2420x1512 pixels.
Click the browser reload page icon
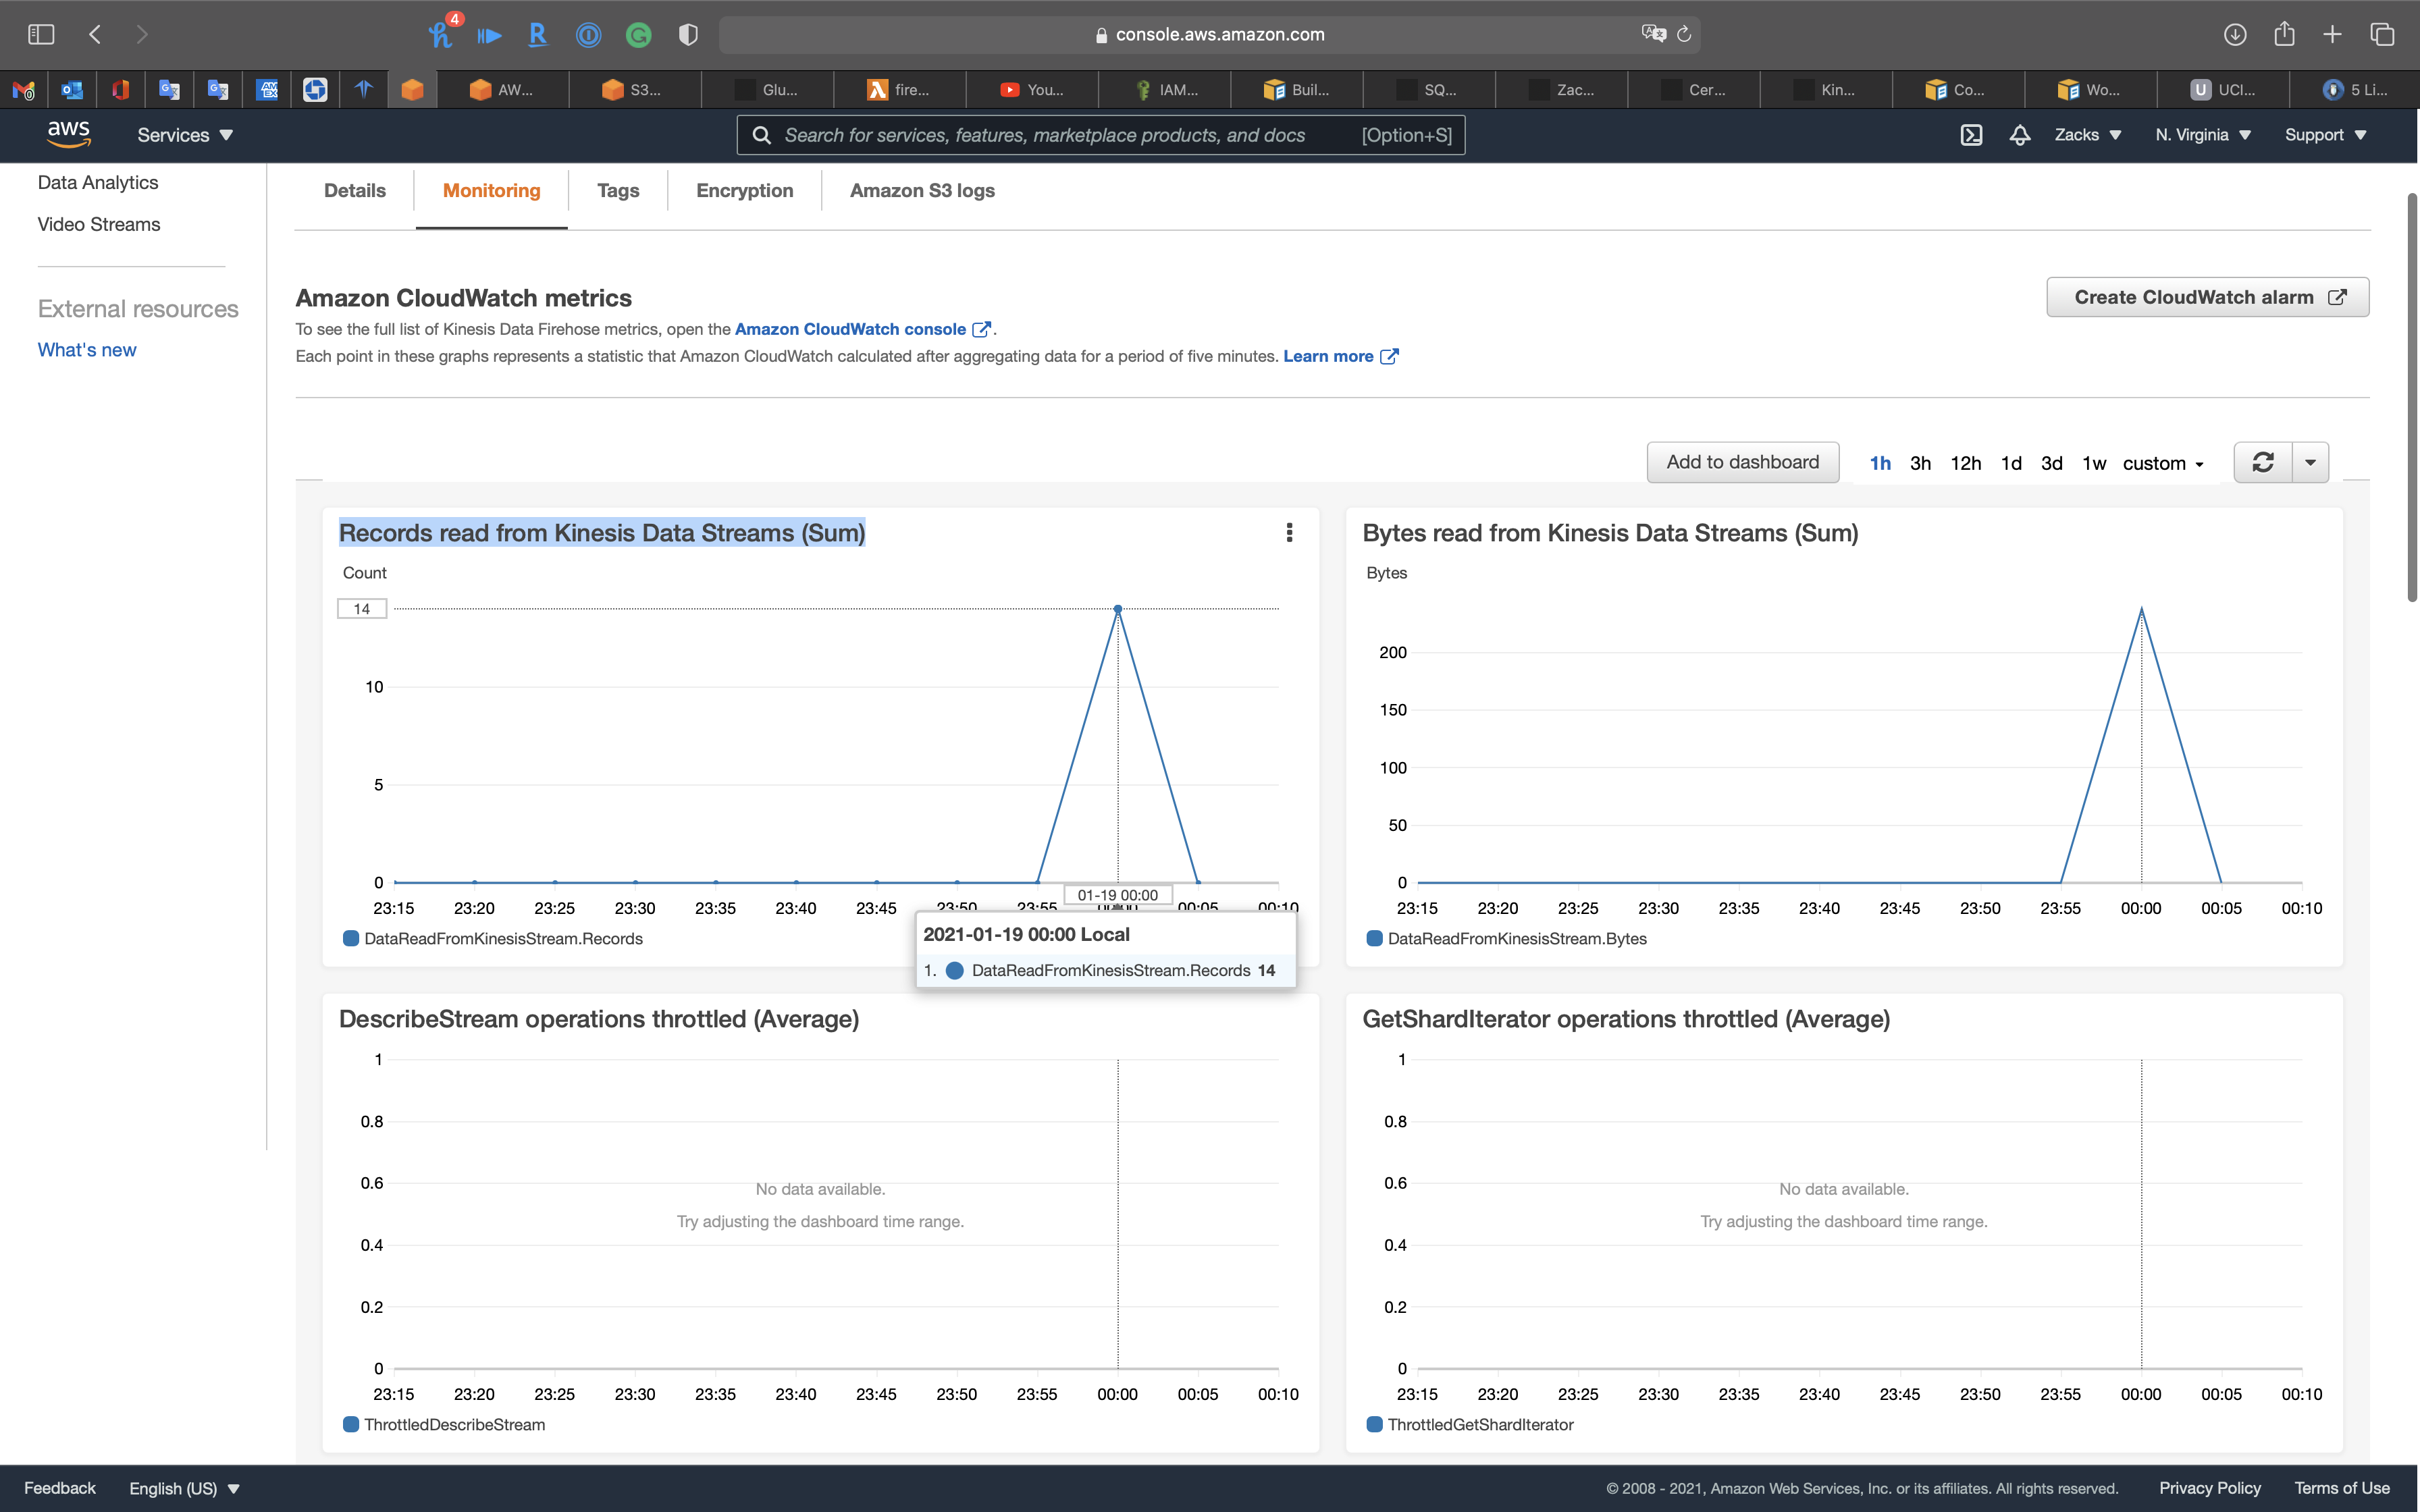[1684, 35]
